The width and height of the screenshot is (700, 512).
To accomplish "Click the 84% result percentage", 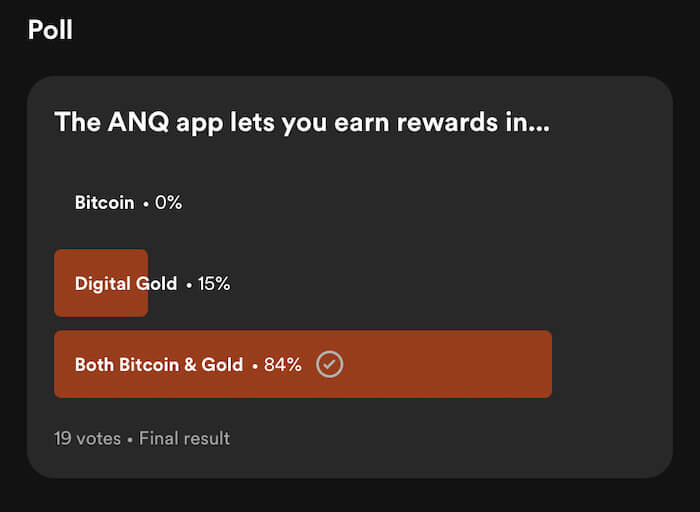I will pyautogui.click(x=283, y=365).
